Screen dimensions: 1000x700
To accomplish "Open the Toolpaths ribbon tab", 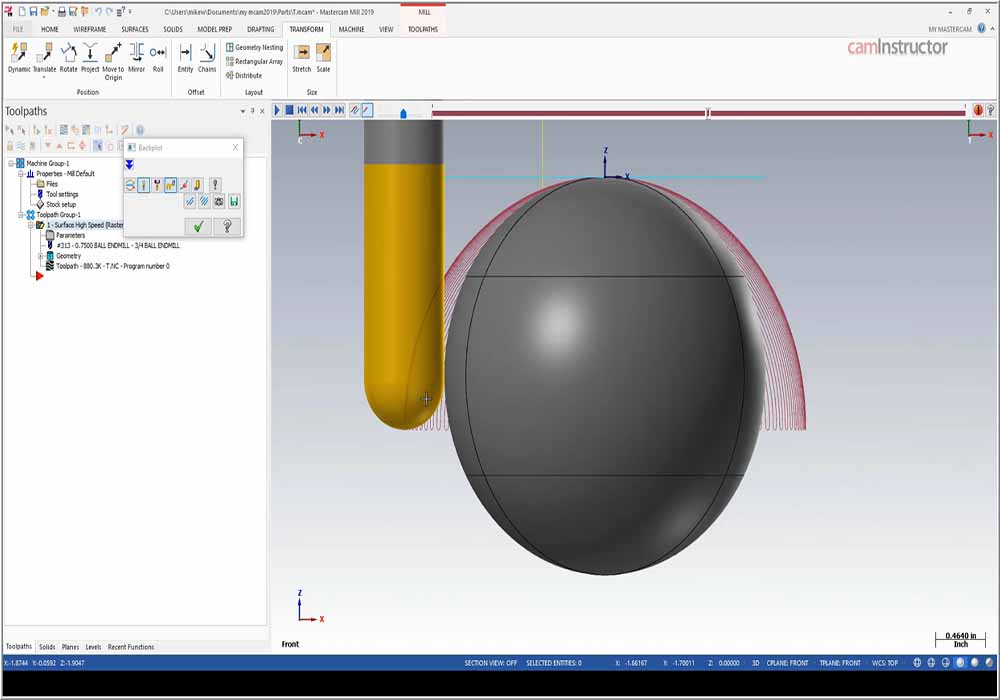I will coord(423,29).
